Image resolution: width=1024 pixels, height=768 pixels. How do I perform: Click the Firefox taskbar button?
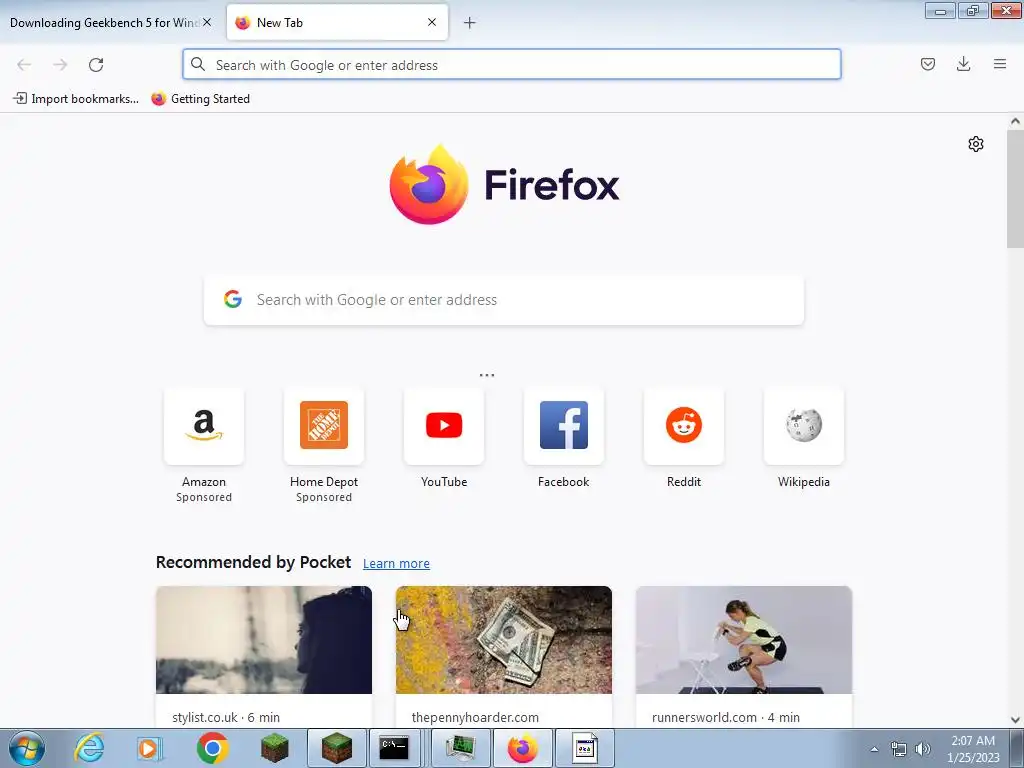(522, 748)
